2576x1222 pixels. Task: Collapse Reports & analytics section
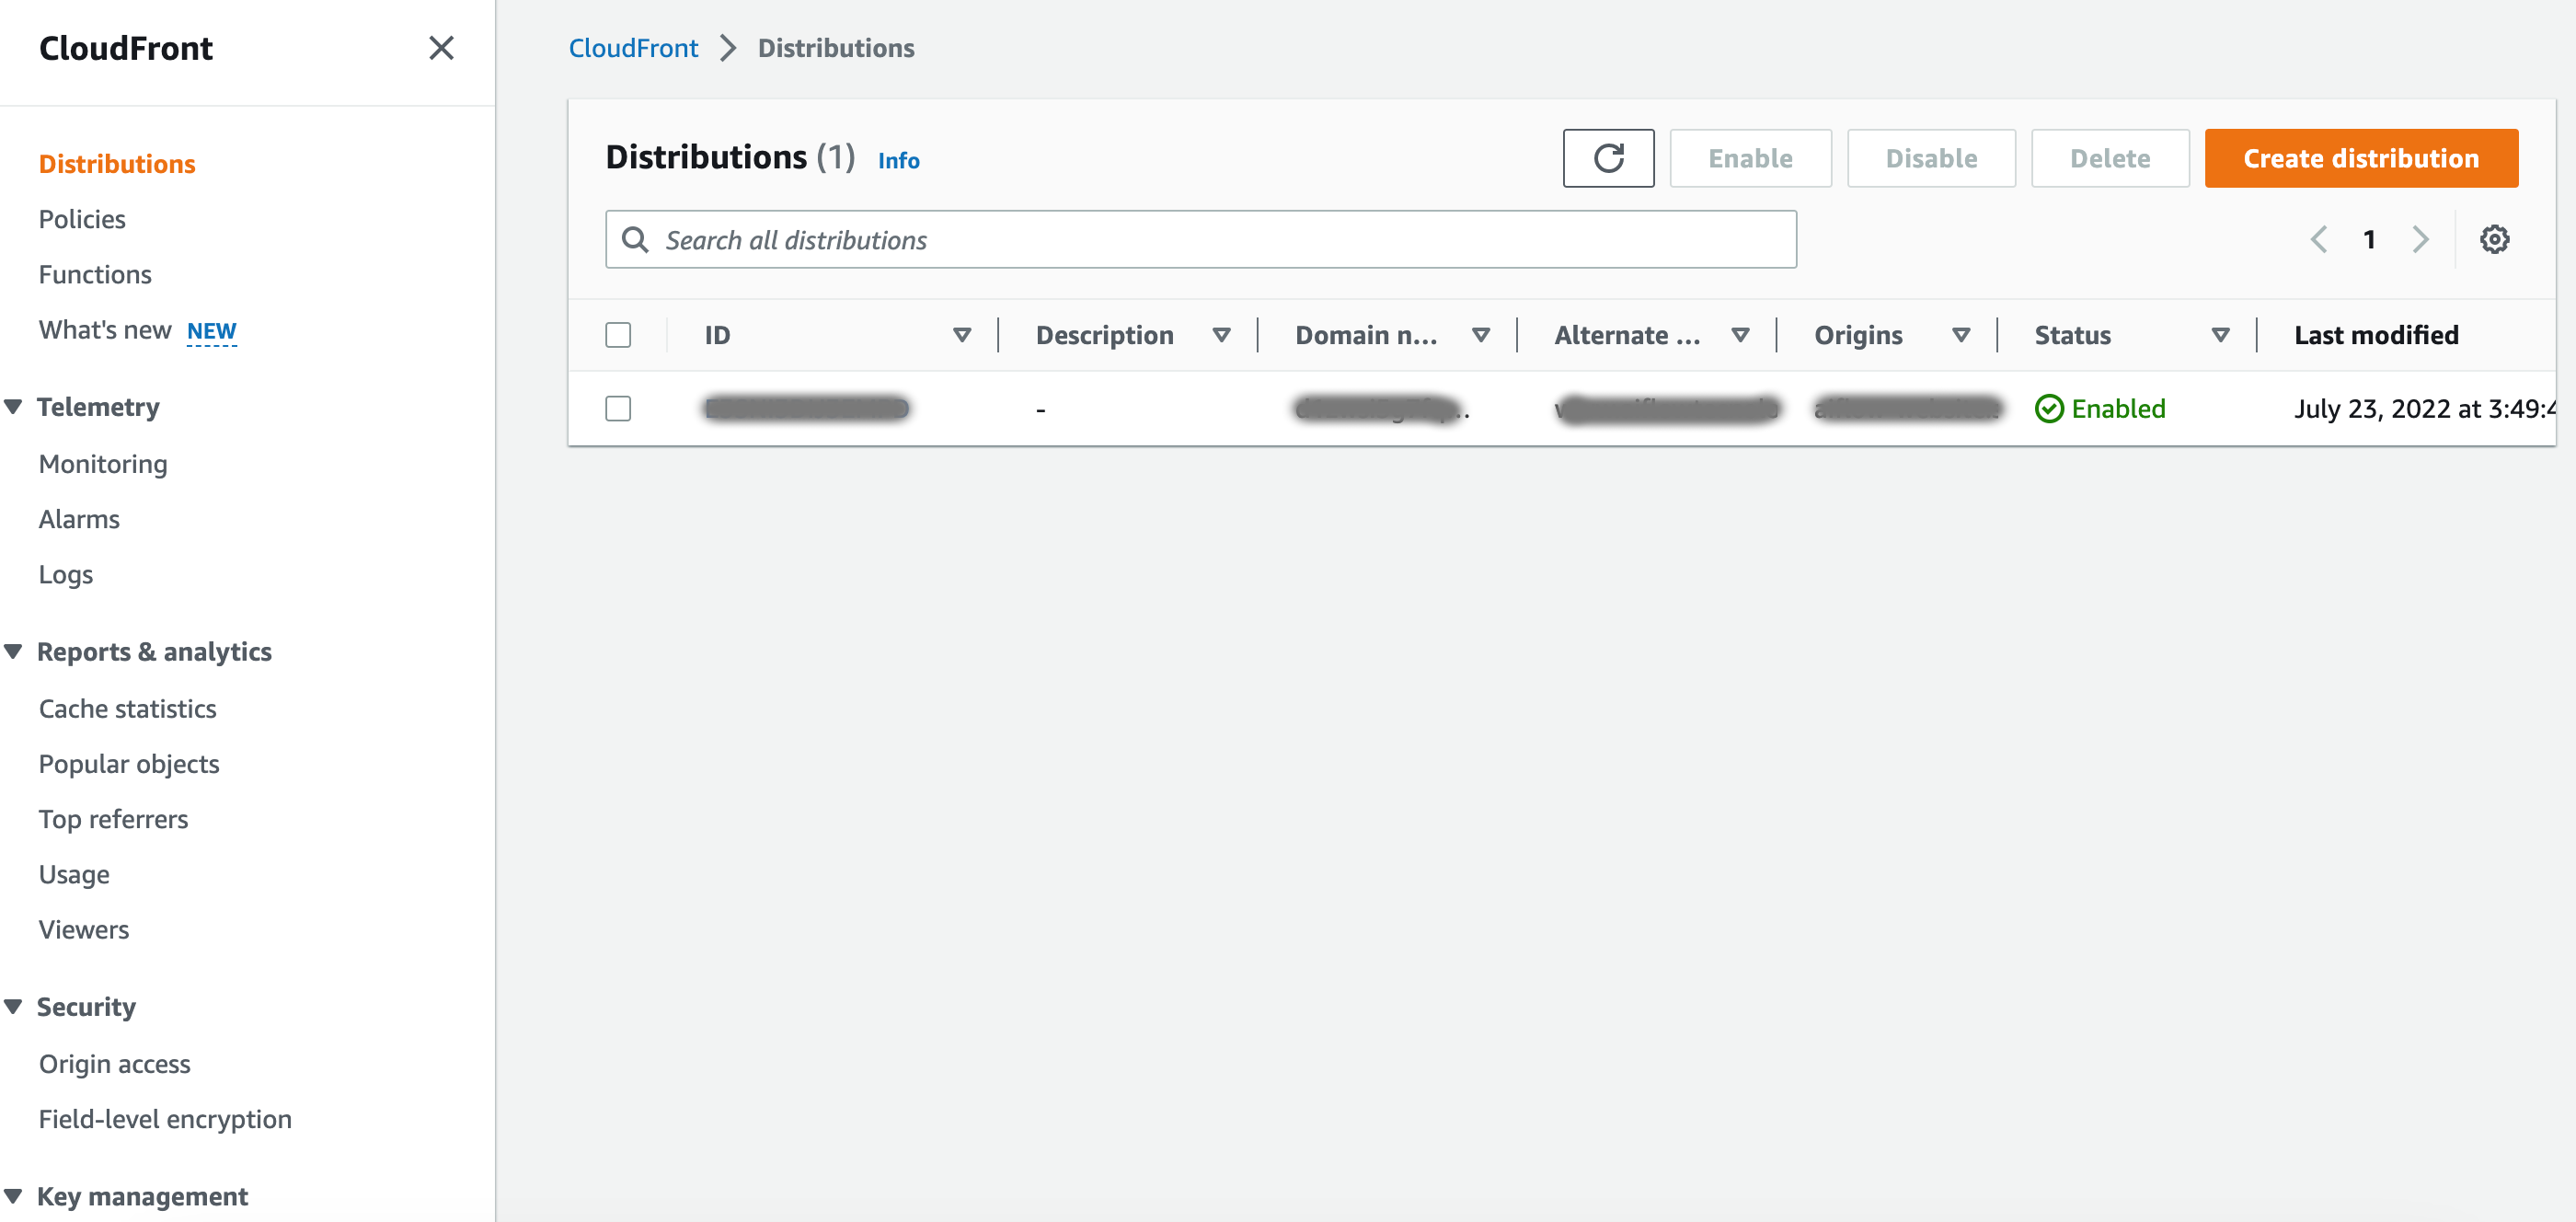(14, 651)
